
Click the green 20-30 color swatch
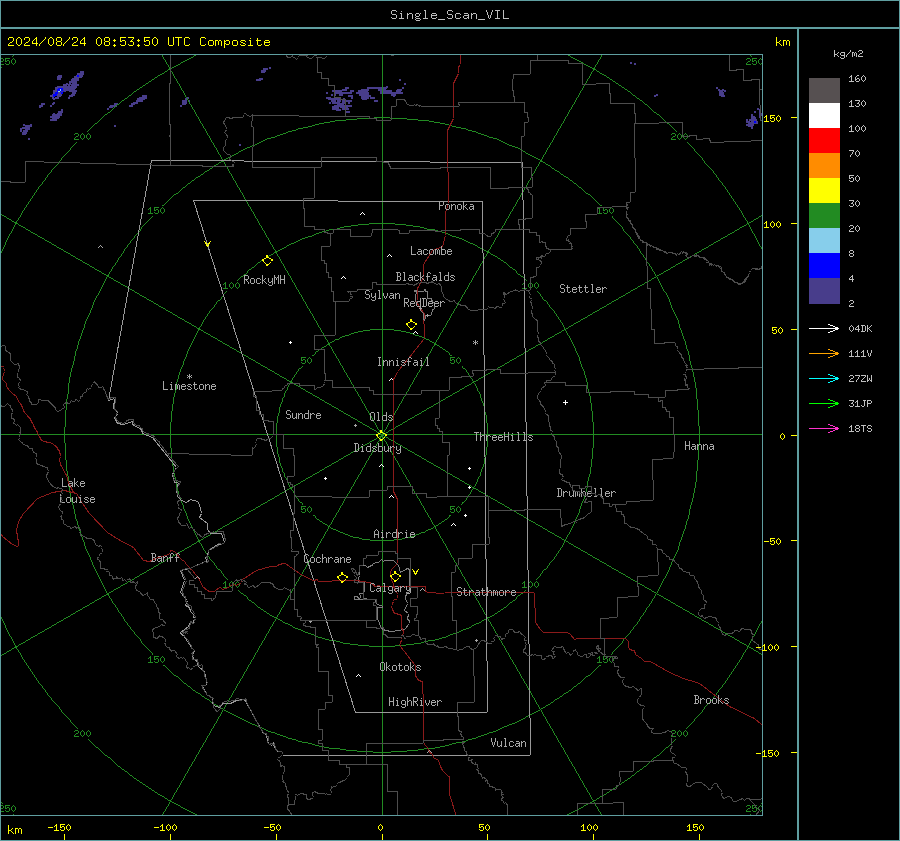(x=824, y=216)
